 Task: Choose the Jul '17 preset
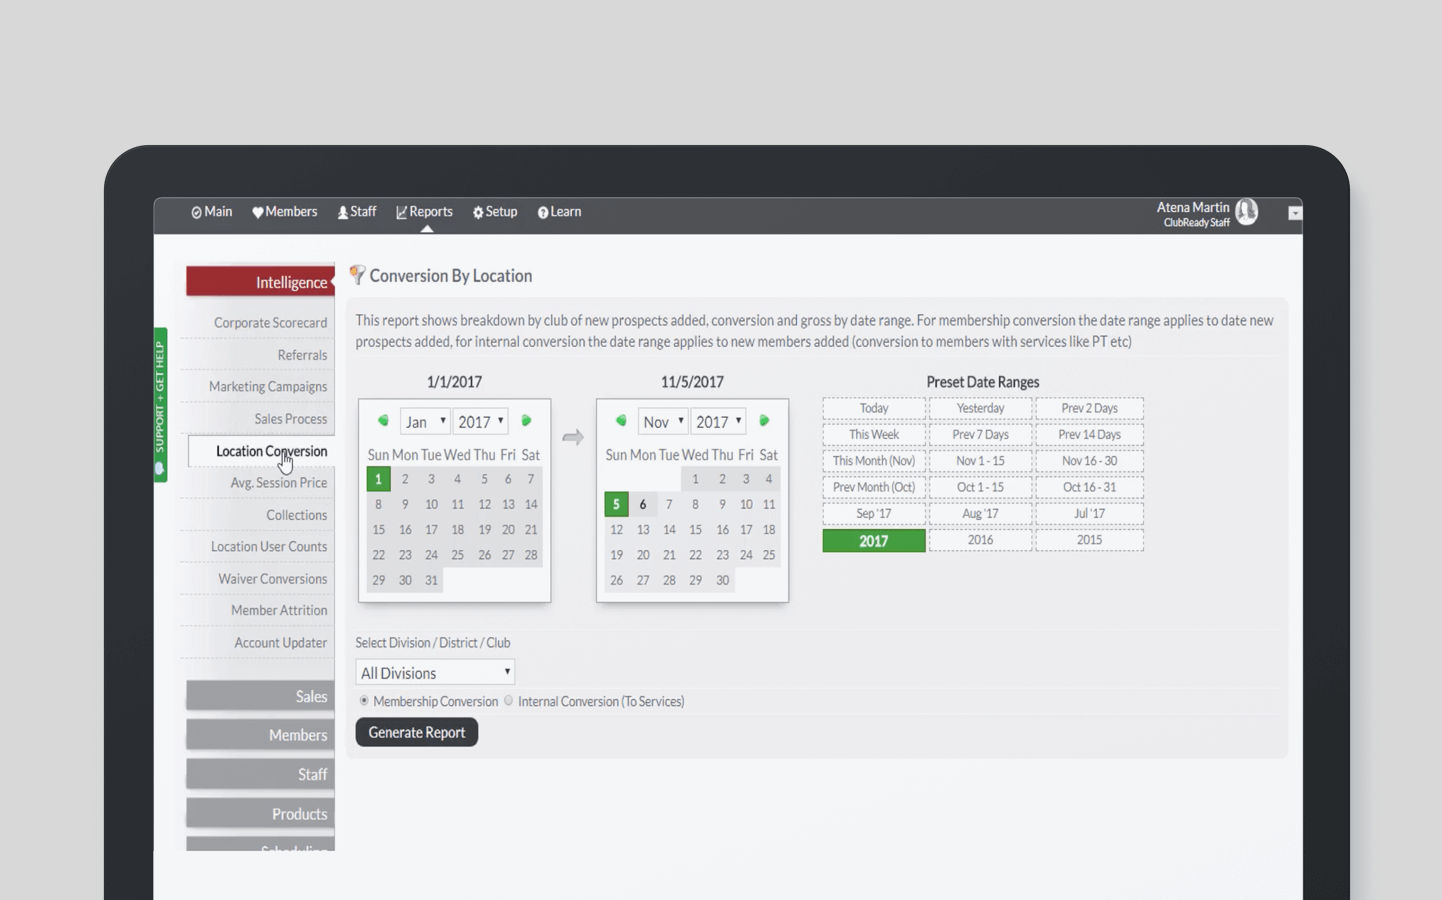1089,514
